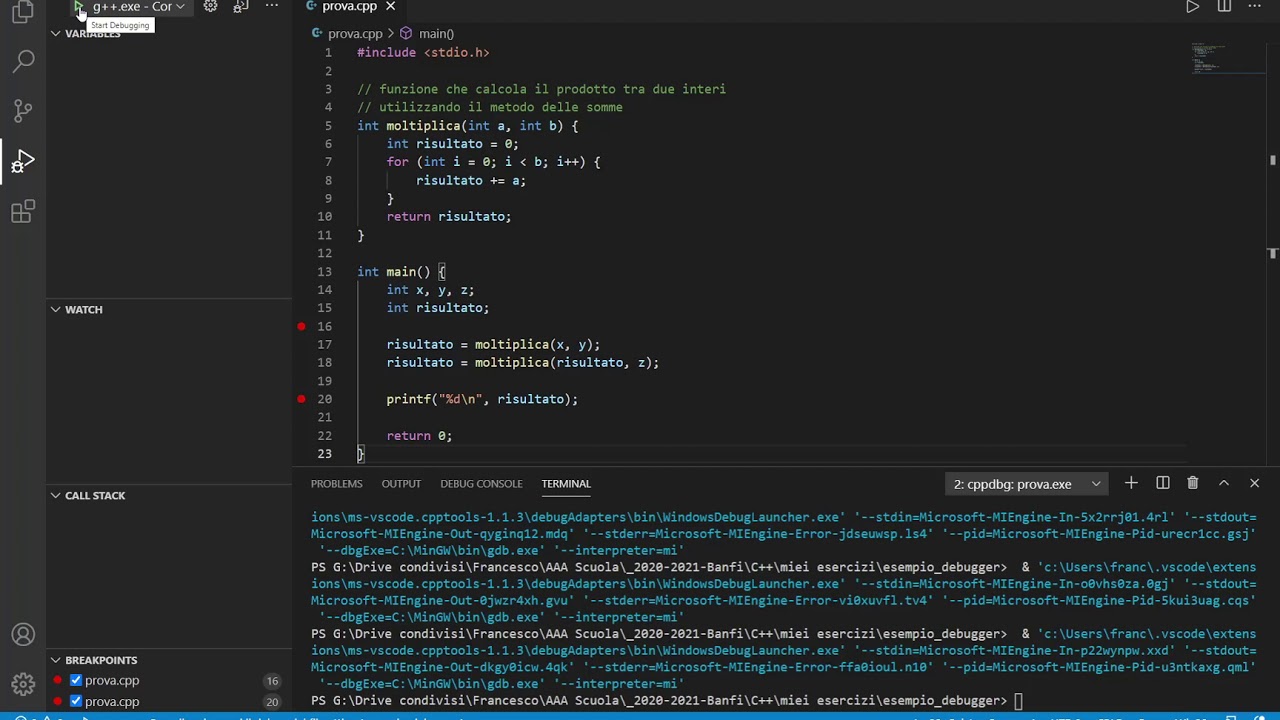Open the Extensions view
1280x720 pixels.
23,211
